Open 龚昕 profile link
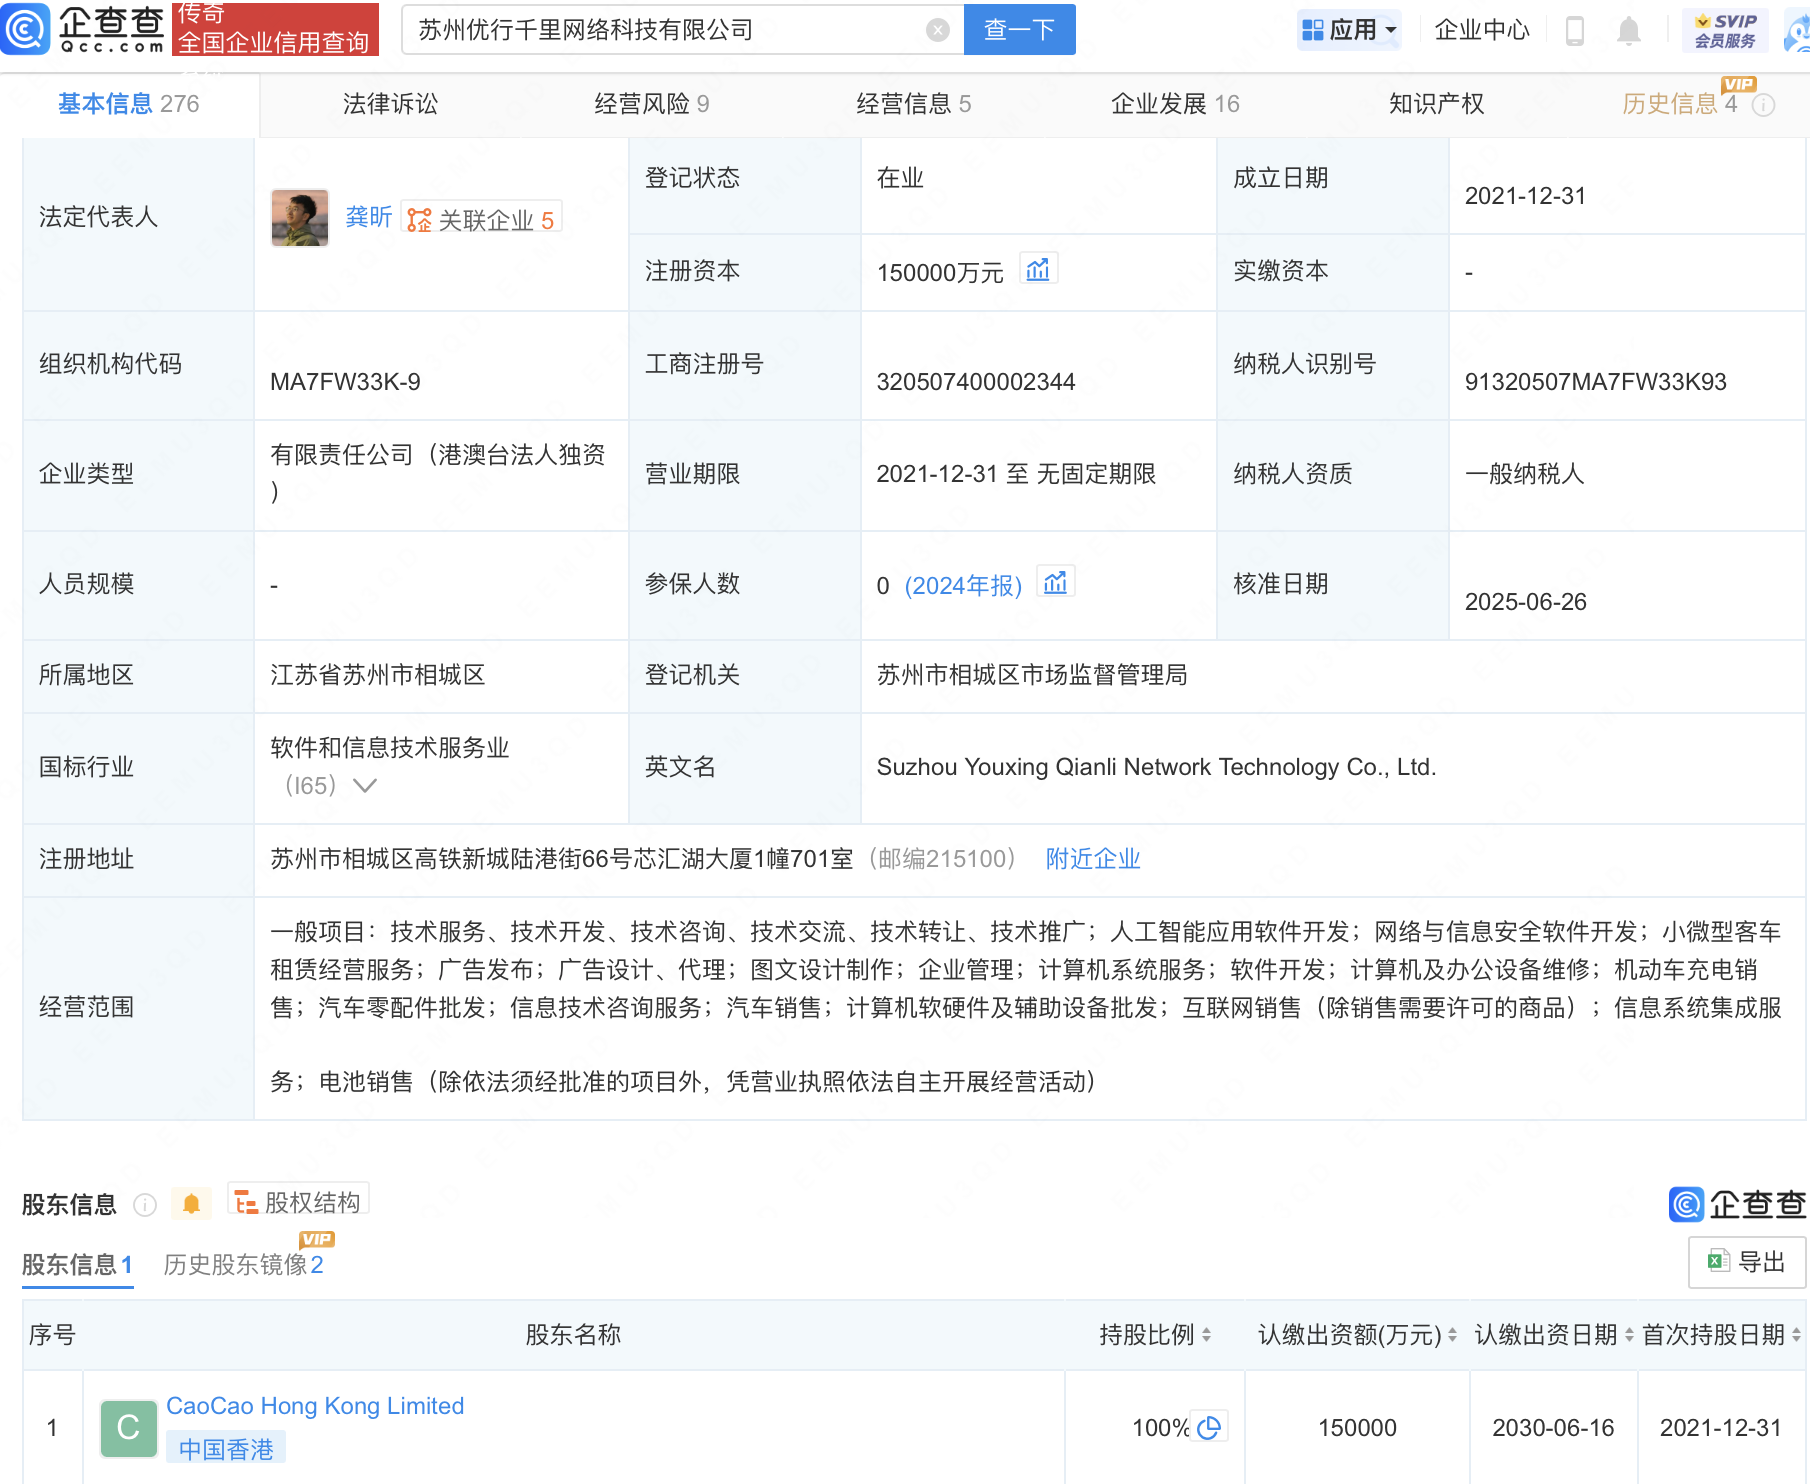 tap(369, 217)
